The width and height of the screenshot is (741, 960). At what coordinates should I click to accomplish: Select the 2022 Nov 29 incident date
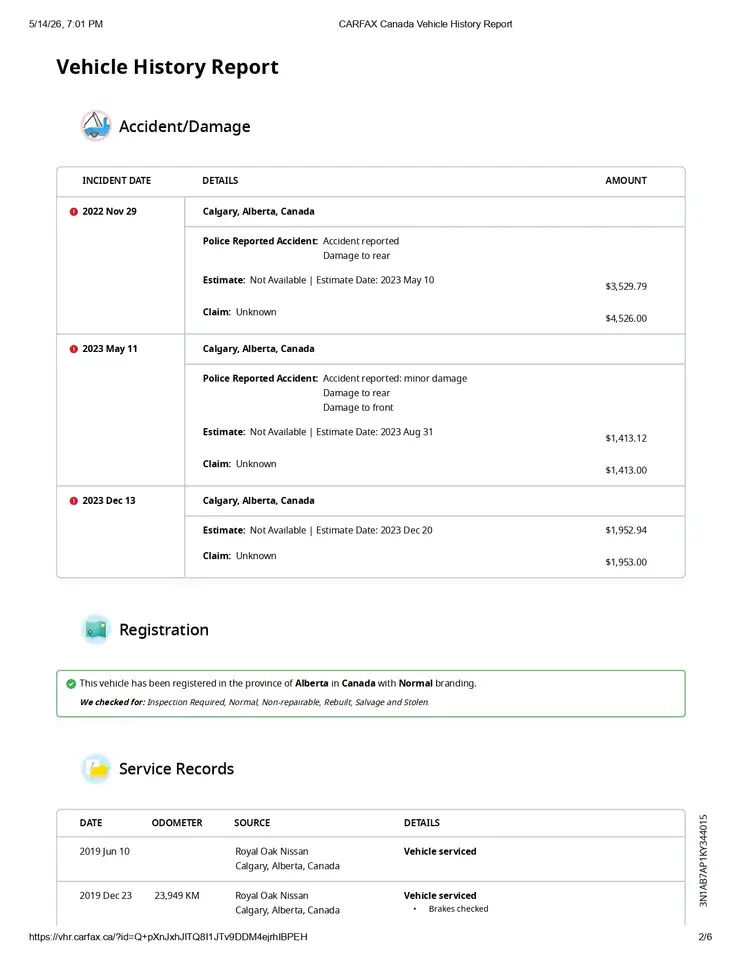110,211
